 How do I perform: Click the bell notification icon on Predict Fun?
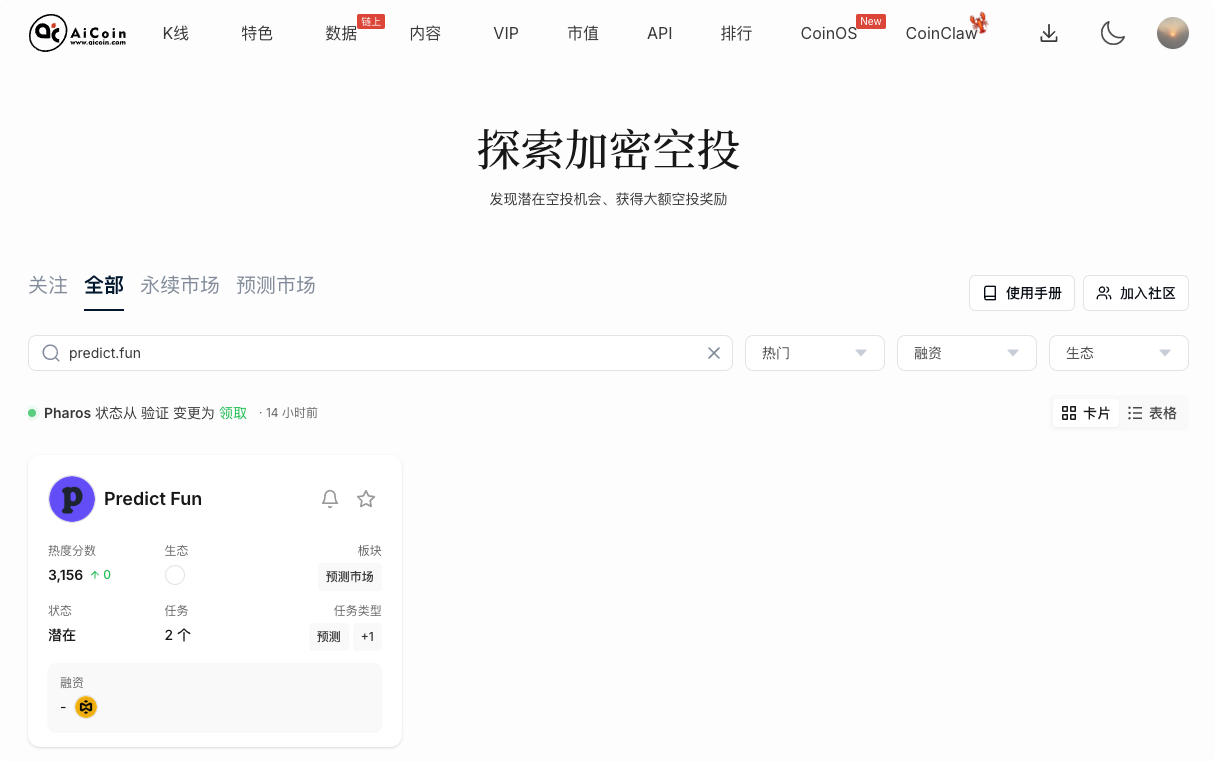pos(330,499)
